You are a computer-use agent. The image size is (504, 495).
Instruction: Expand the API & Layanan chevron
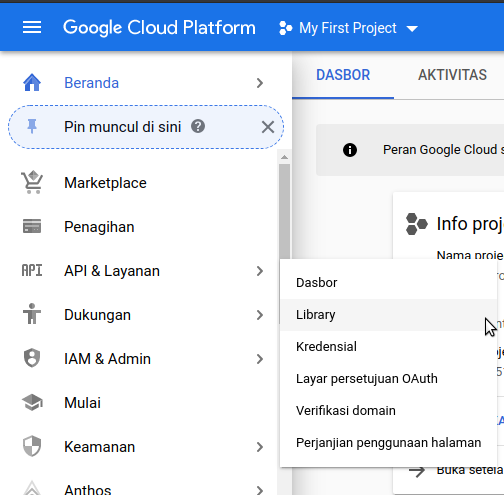pyautogui.click(x=260, y=271)
